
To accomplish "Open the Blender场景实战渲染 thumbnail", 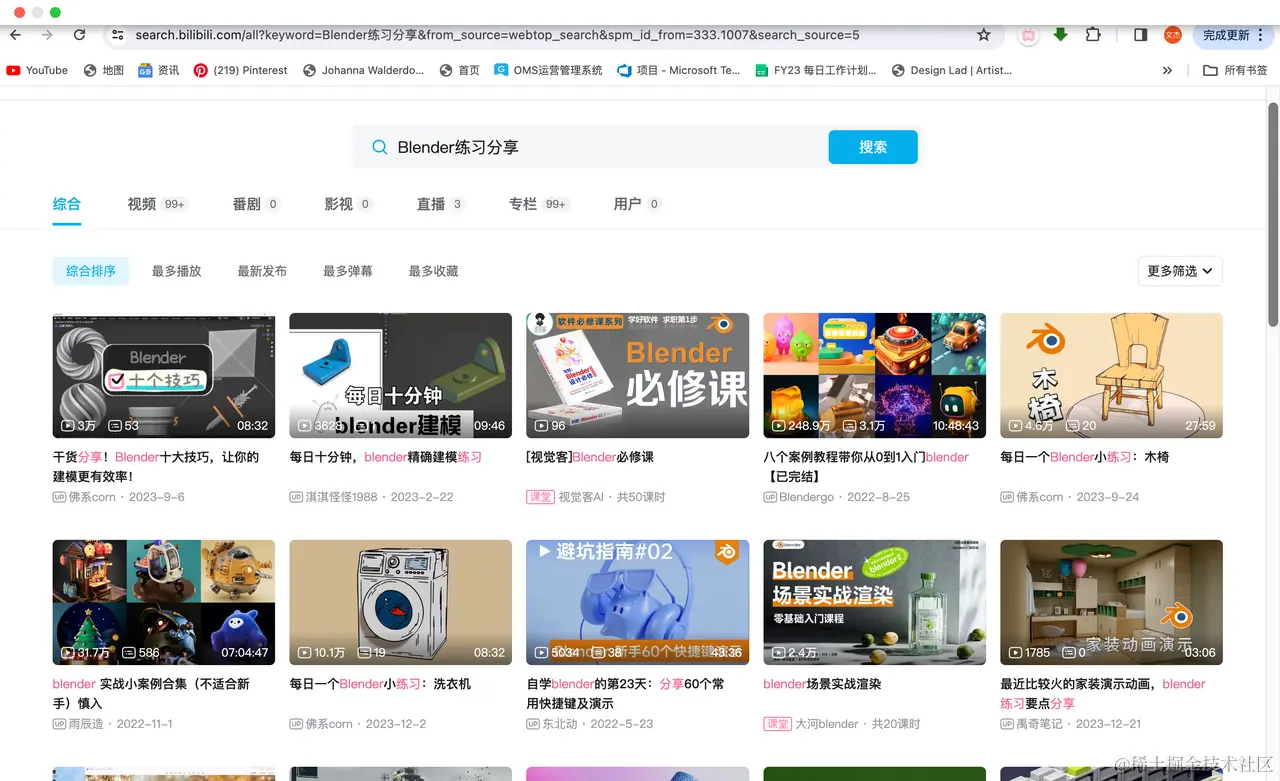I will [x=874, y=602].
